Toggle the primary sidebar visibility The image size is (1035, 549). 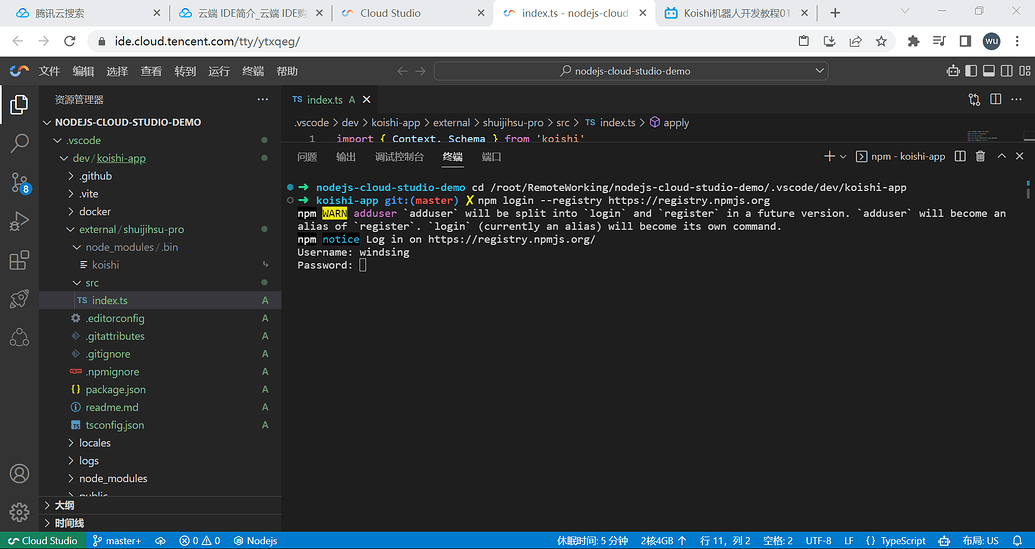pos(970,71)
